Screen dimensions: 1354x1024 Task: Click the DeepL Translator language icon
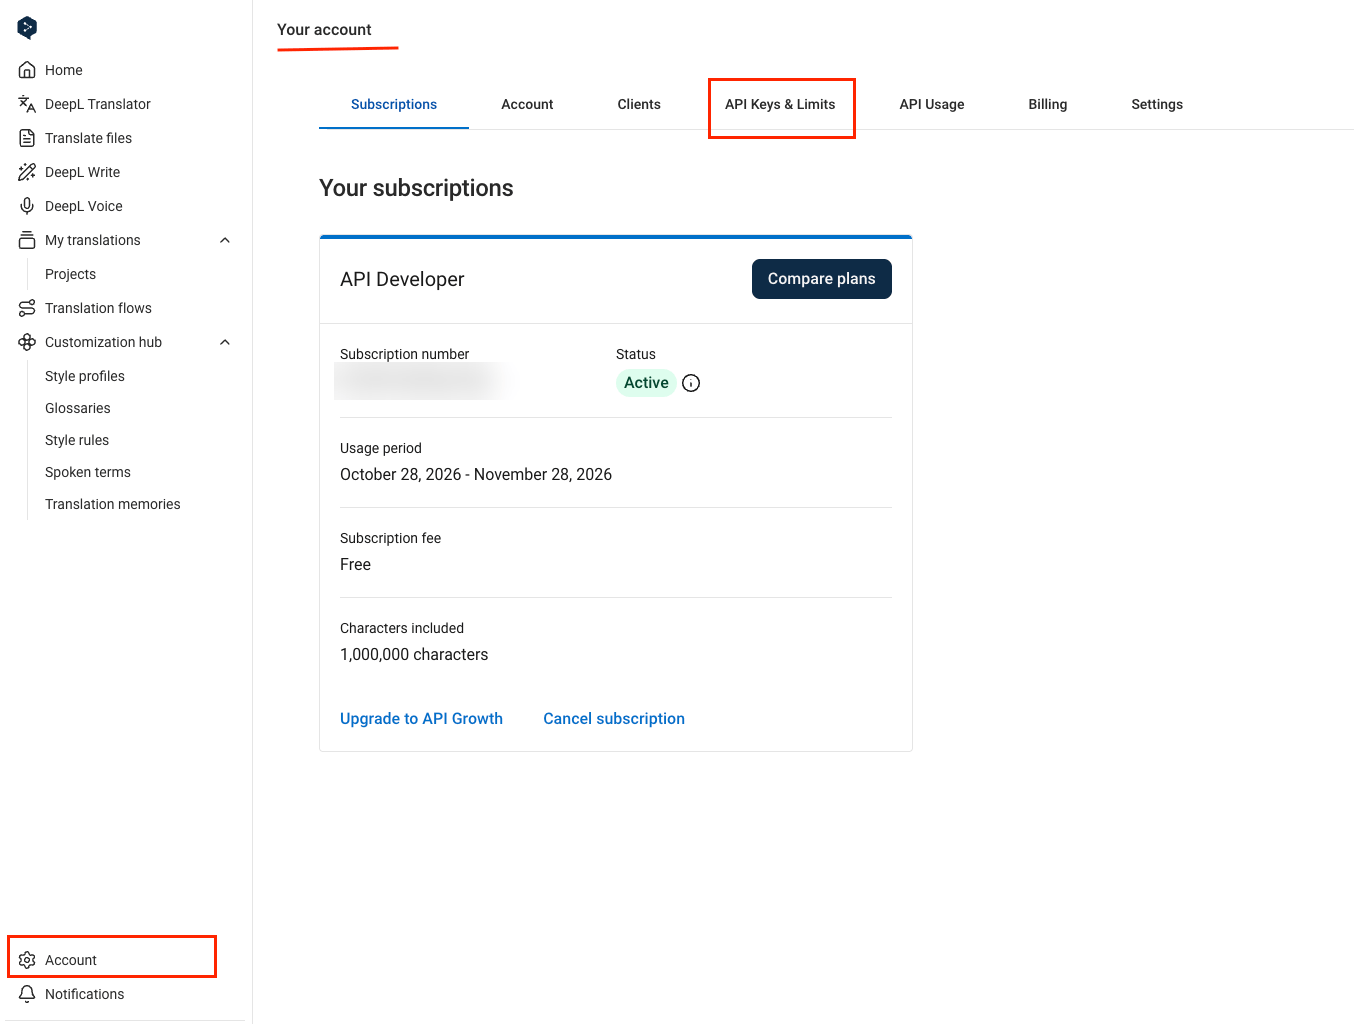coord(27,104)
